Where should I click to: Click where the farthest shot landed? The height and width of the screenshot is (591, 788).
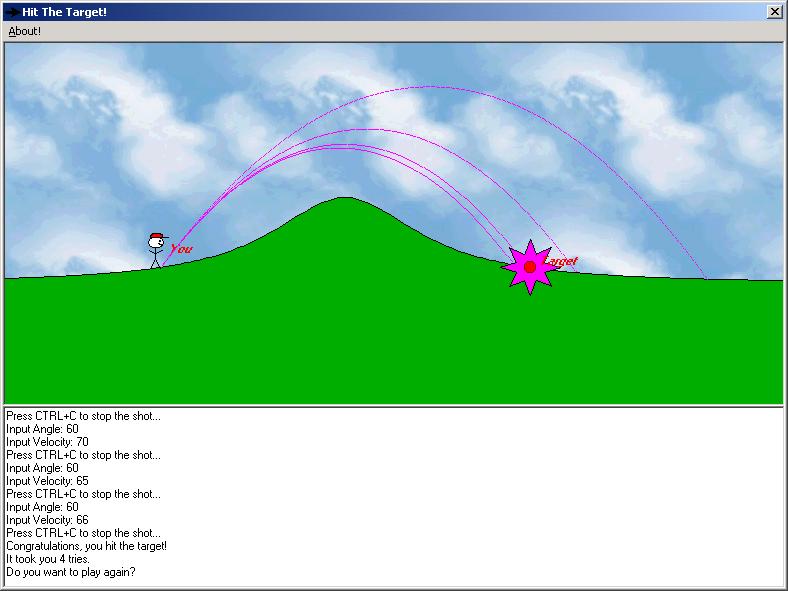pyautogui.click(x=707, y=278)
